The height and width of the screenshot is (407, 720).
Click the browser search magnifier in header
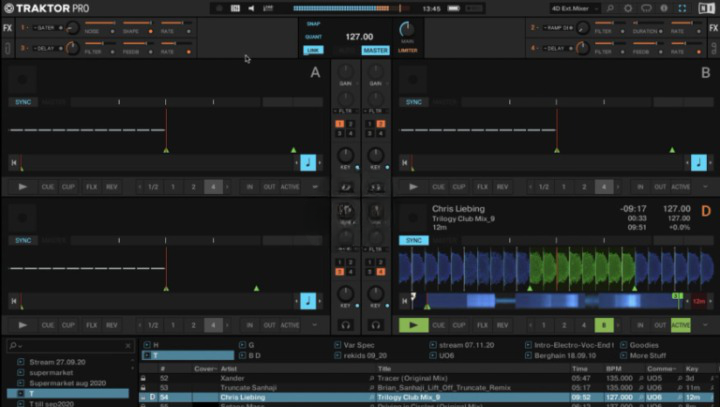610,8
